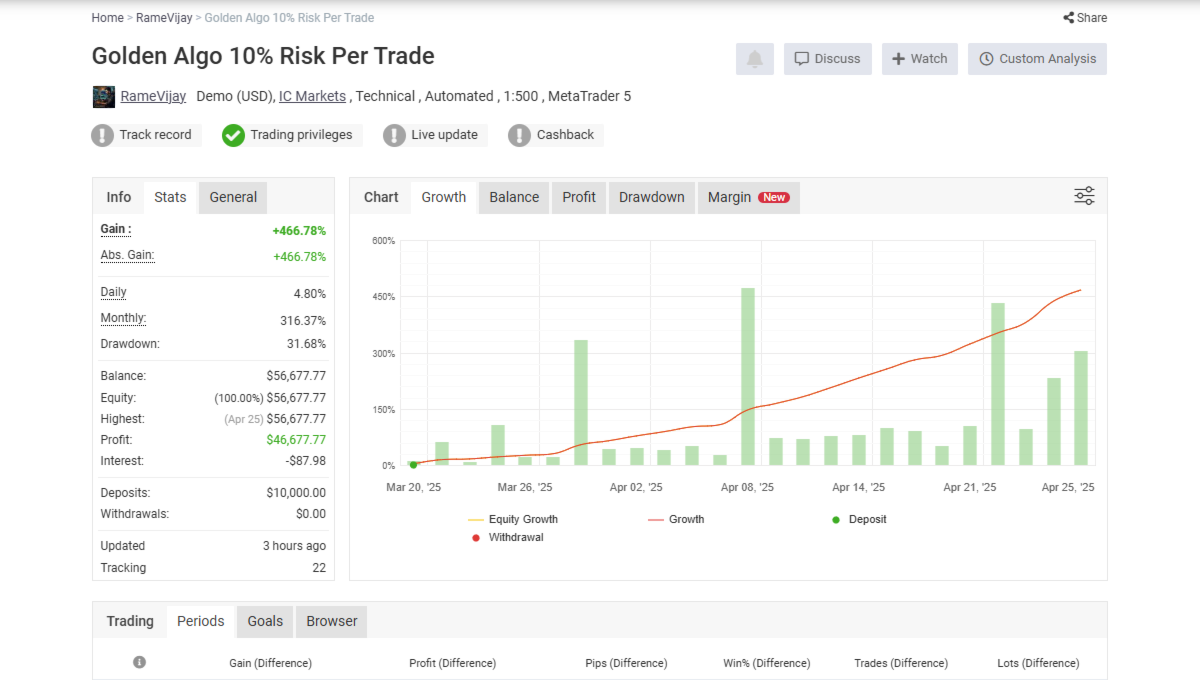The image size is (1200, 680).
Task: Toggle the Equity Growth legend series
Action: tap(512, 519)
